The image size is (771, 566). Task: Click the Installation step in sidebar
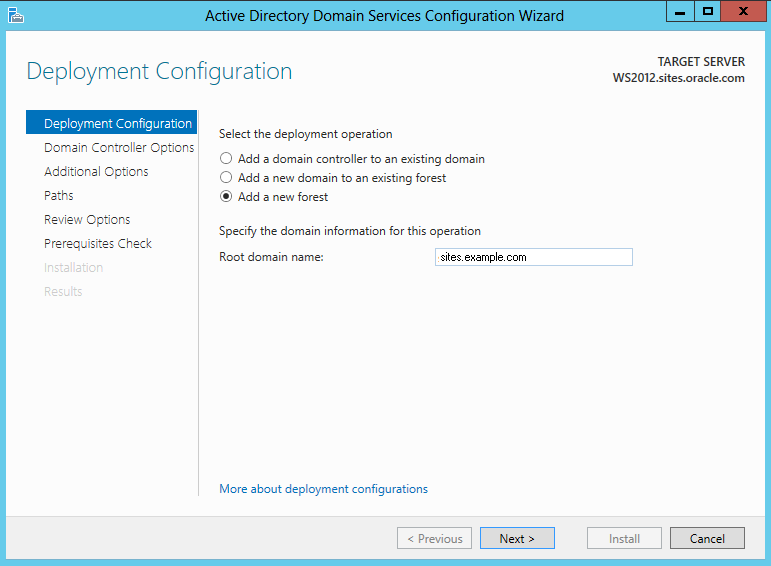pos(73,268)
